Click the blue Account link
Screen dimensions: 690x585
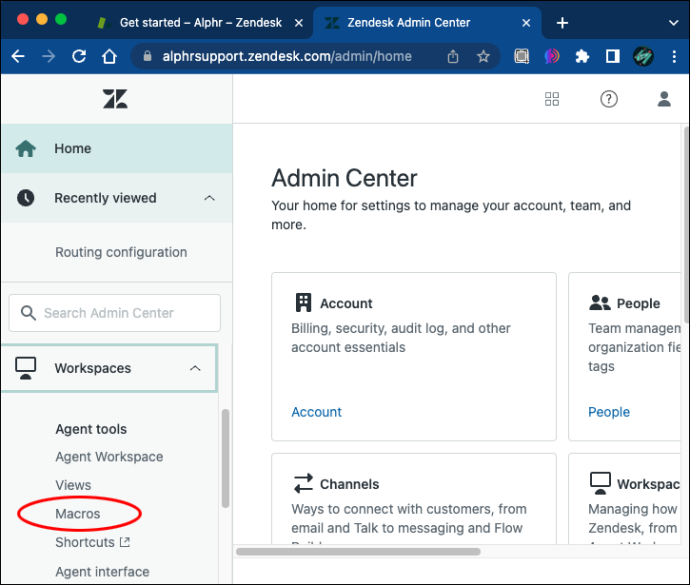coord(316,412)
